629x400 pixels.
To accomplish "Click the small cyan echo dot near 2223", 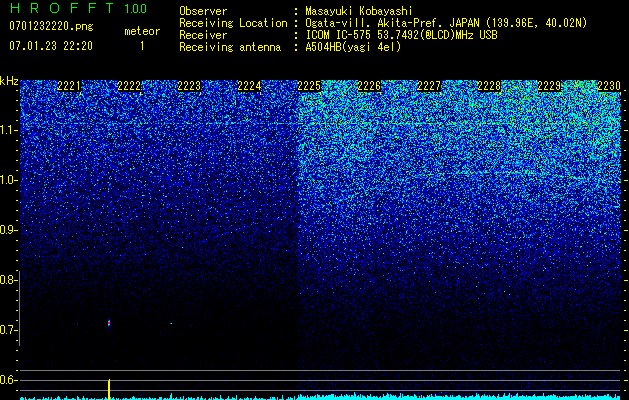I will point(171,323).
